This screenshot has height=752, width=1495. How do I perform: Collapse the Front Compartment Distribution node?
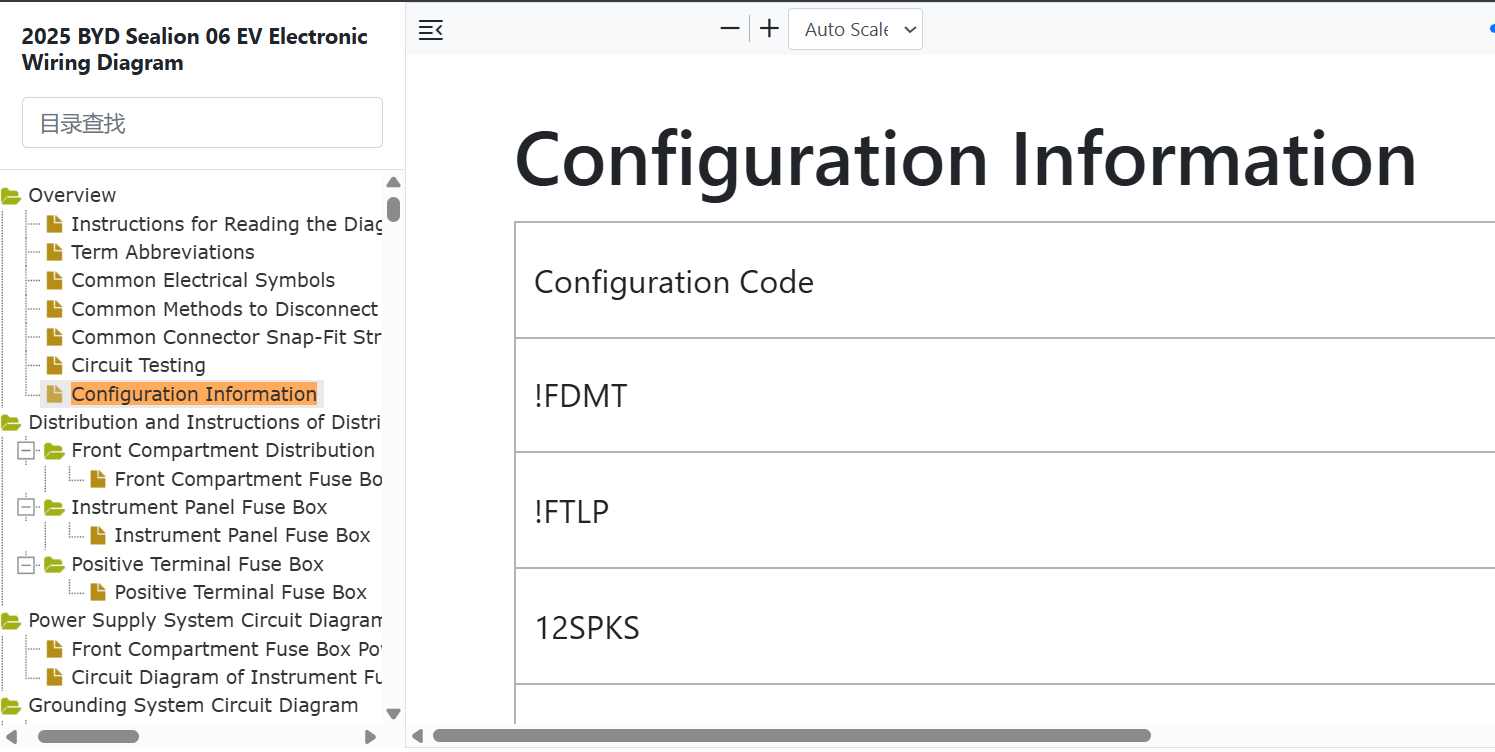[x=26, y=451]
